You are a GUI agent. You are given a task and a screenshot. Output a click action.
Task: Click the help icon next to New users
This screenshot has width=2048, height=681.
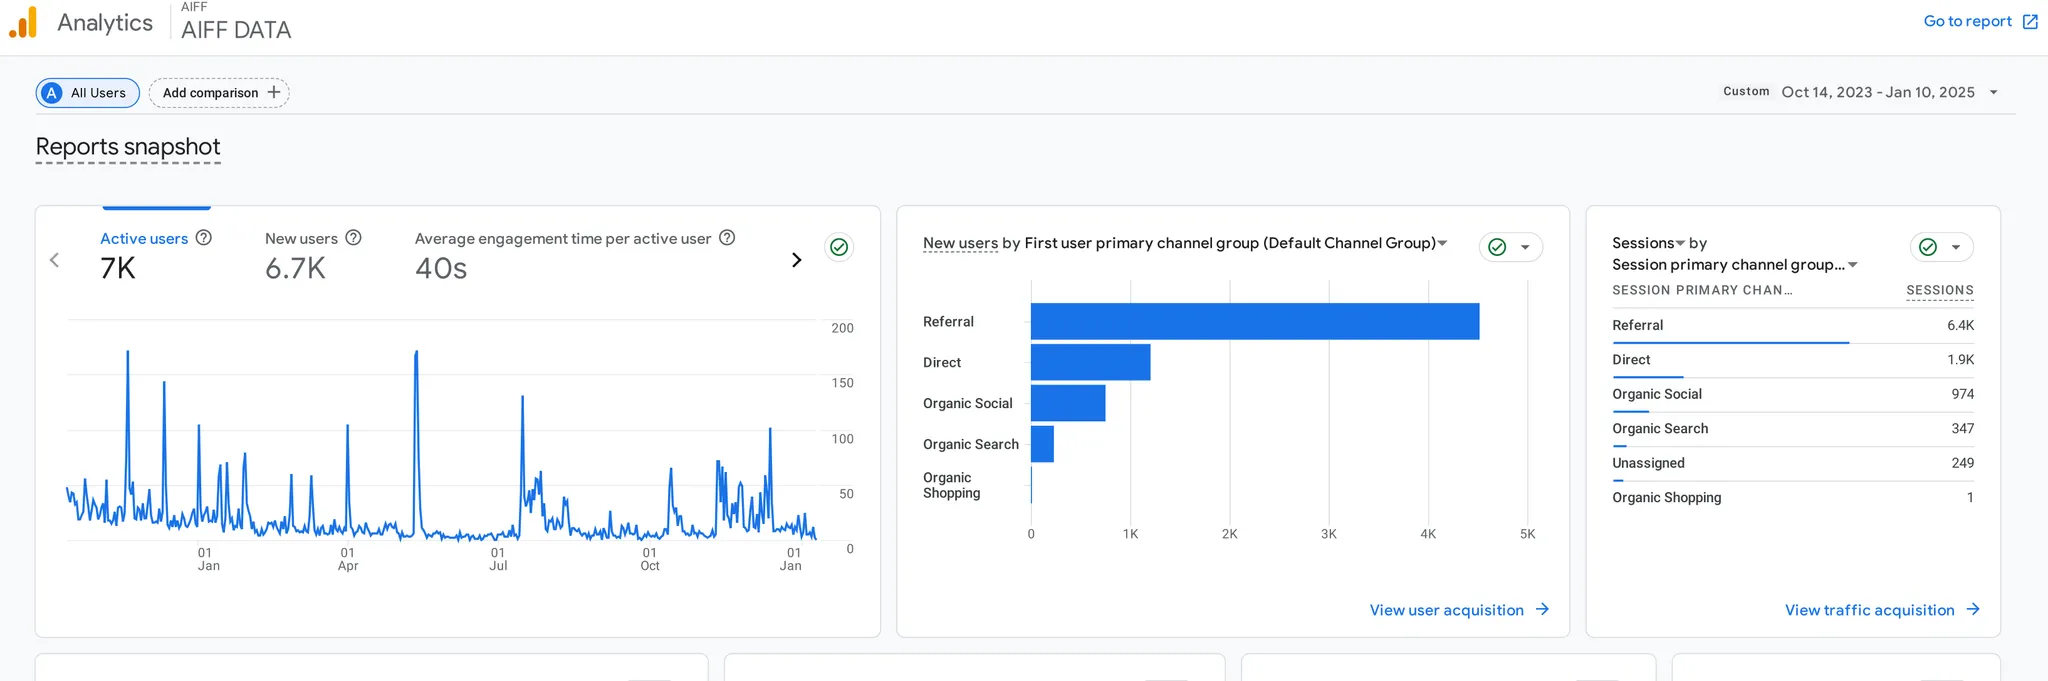click(x=353, y=238)
